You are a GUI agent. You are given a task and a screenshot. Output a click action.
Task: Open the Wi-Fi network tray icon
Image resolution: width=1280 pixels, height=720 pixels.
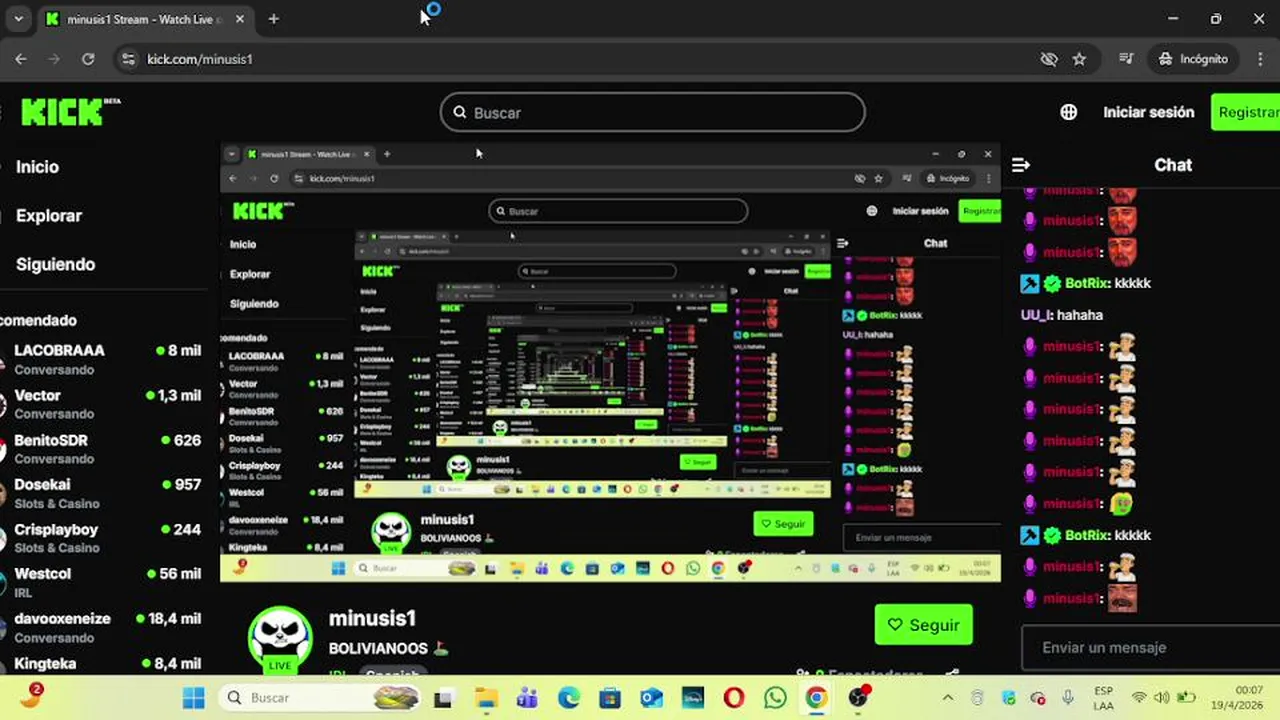pos(1139,698)
